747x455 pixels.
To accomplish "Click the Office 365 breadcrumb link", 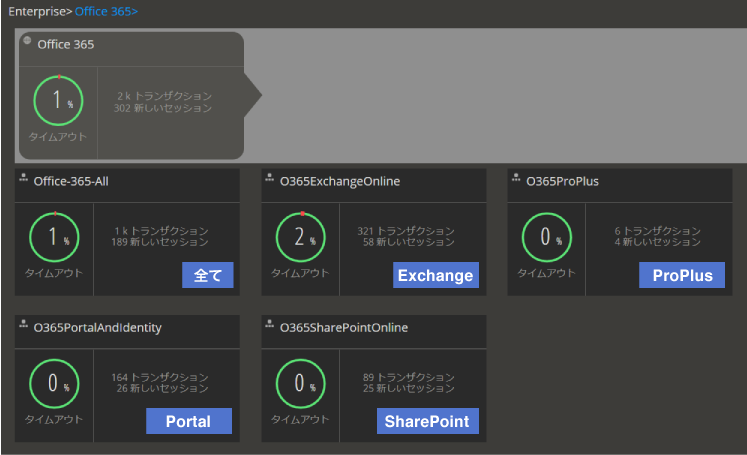I will tap(105, 11).
